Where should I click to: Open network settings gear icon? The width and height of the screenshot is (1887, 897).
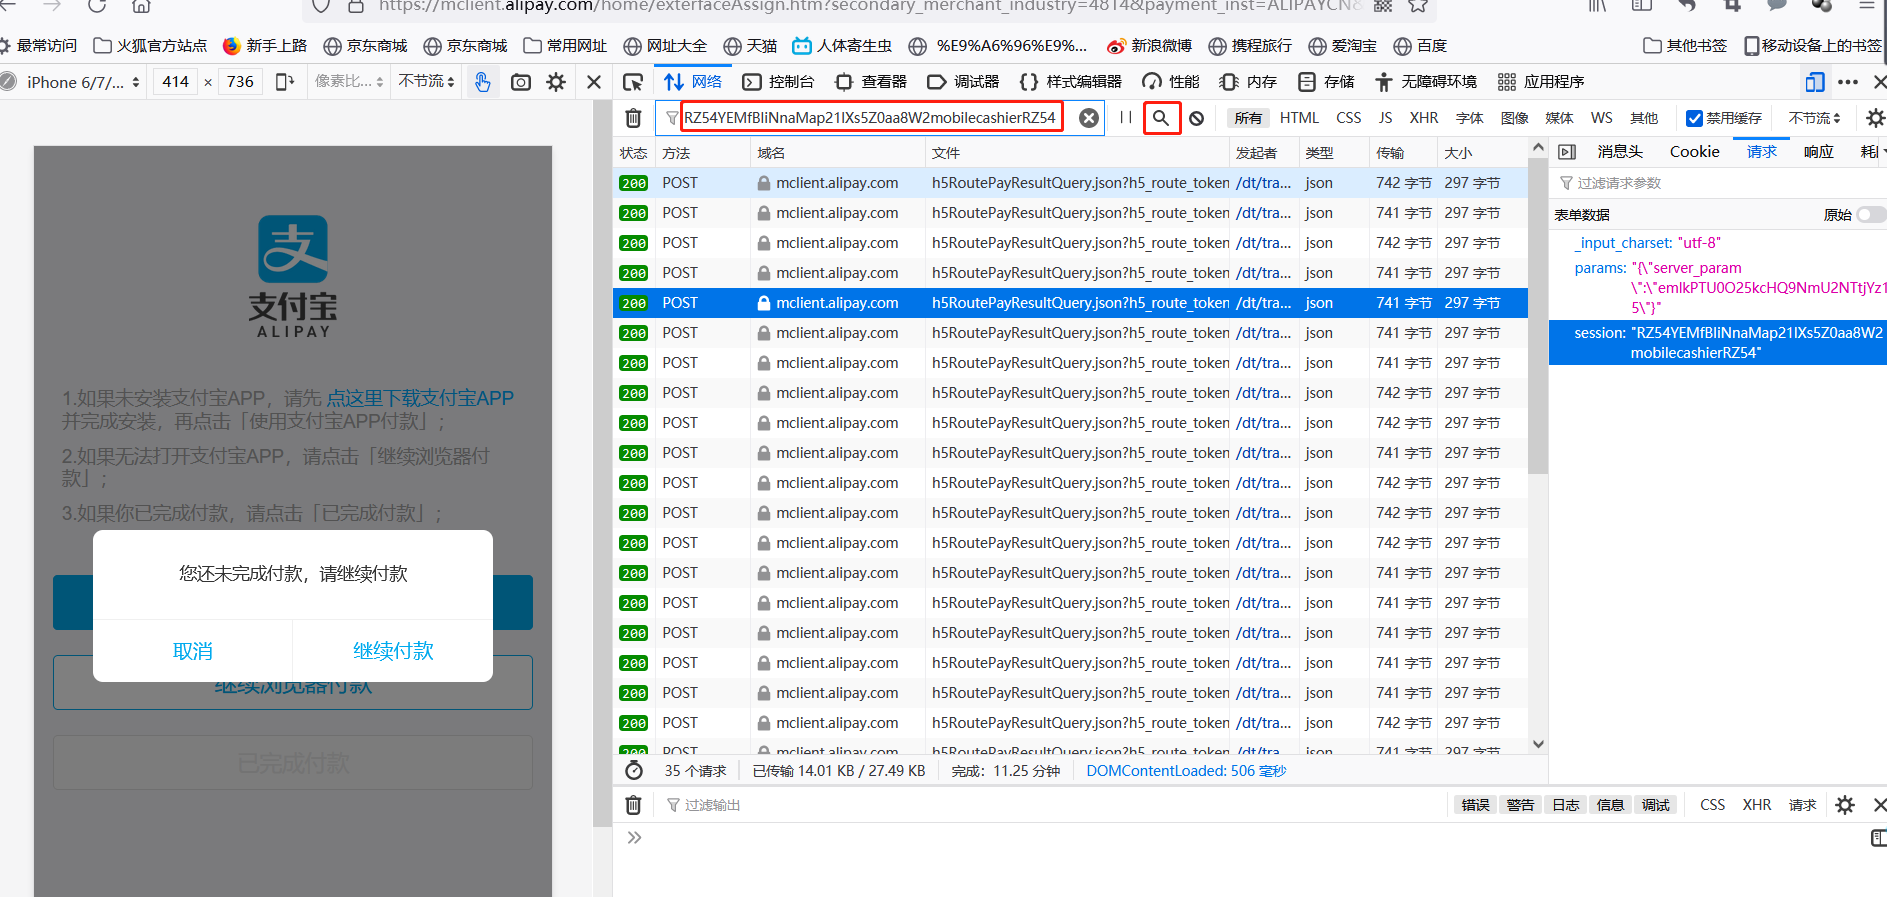(1875, 118)
